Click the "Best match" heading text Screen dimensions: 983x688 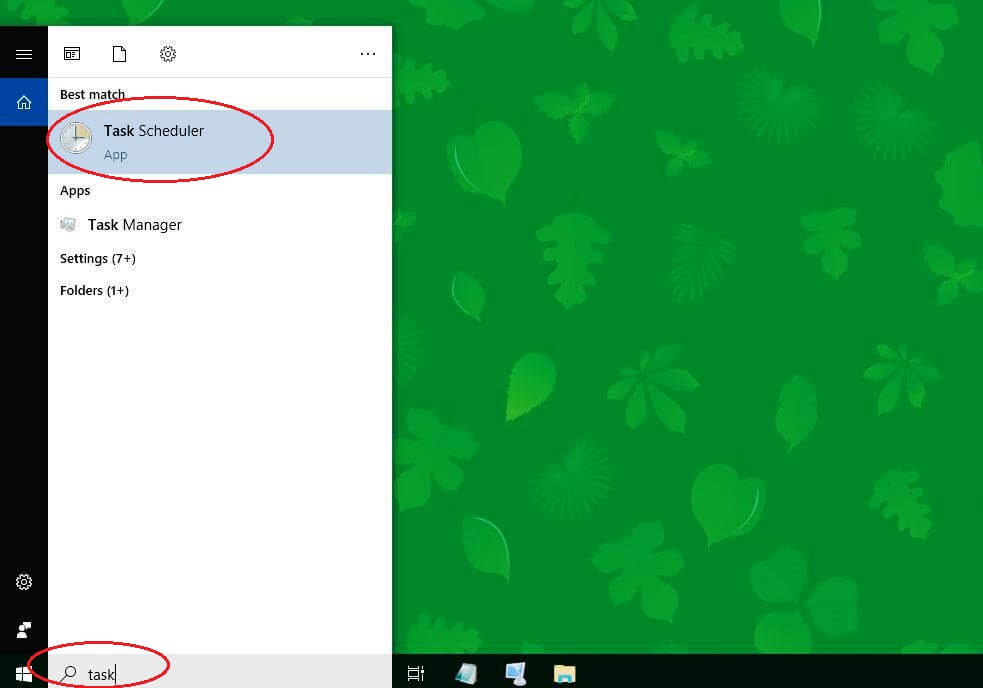pos(92,95)
